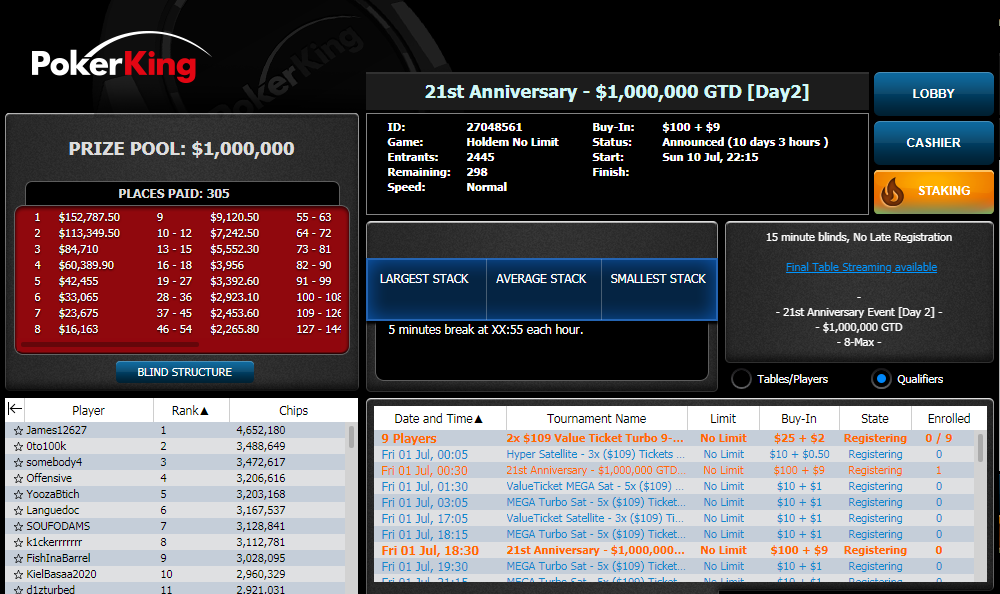Sort qualifiers by Buy-In column header

coord(799,419)
